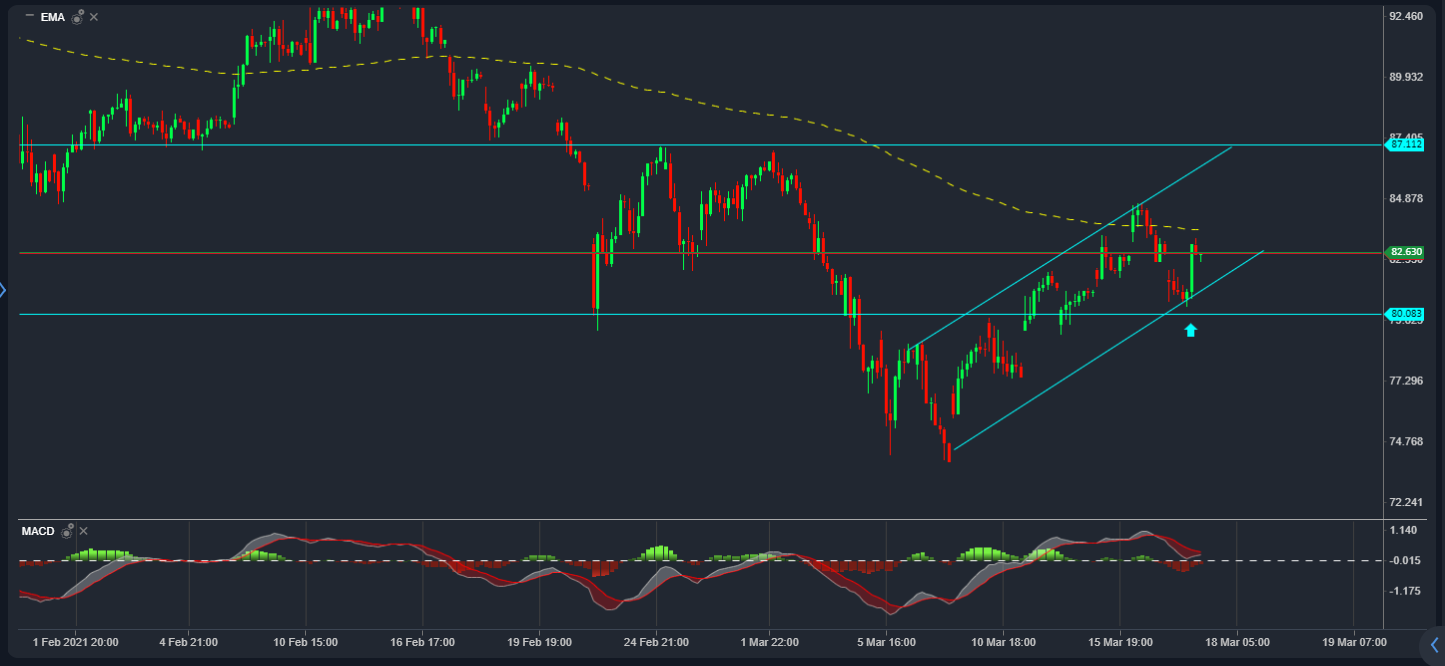This screenshot has height=666, width=1445.
Task: Click the 82.630 green current price label
Action: click(1405, 252)
